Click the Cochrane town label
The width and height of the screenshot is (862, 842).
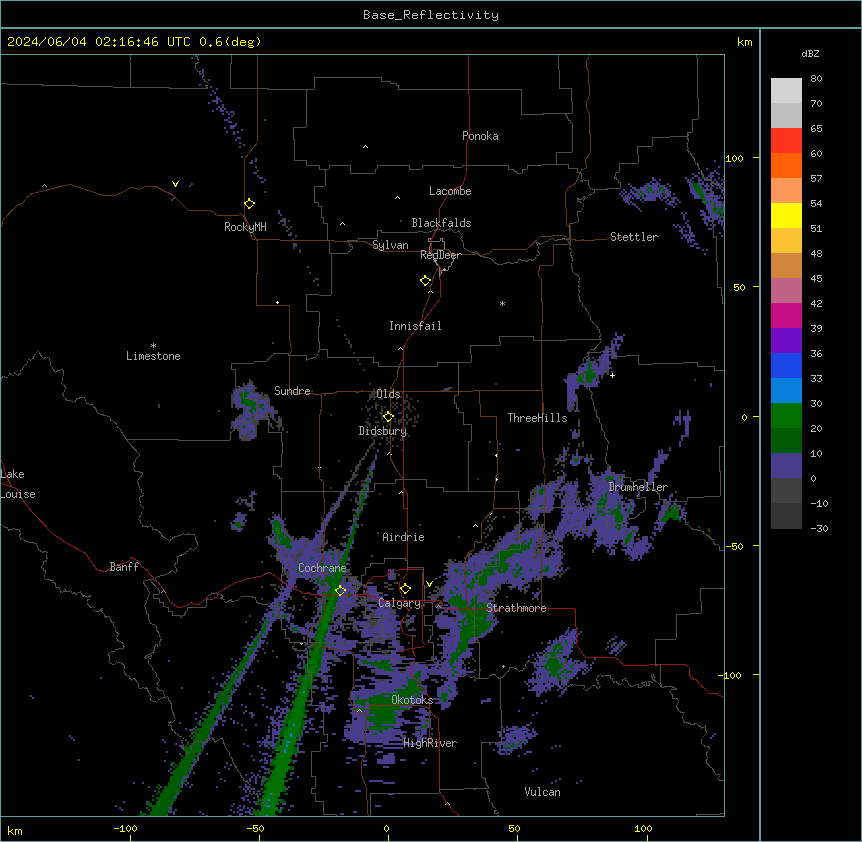(x=322, y=568)
